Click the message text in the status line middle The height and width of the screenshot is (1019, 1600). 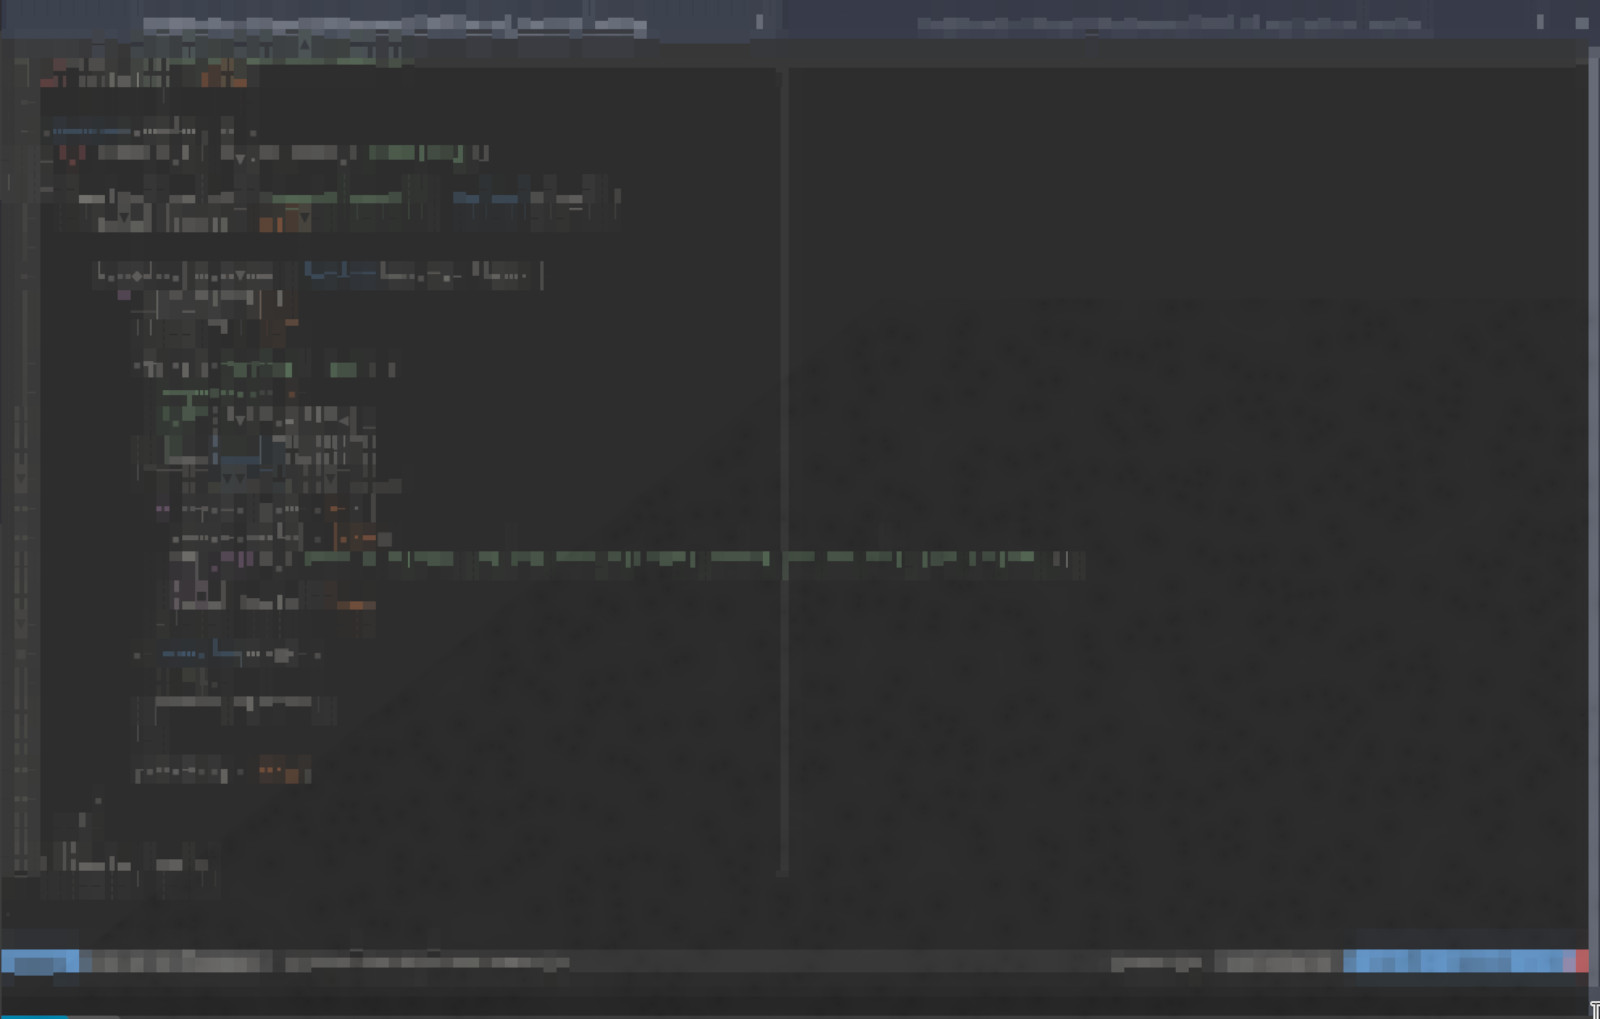pos(427,963)
